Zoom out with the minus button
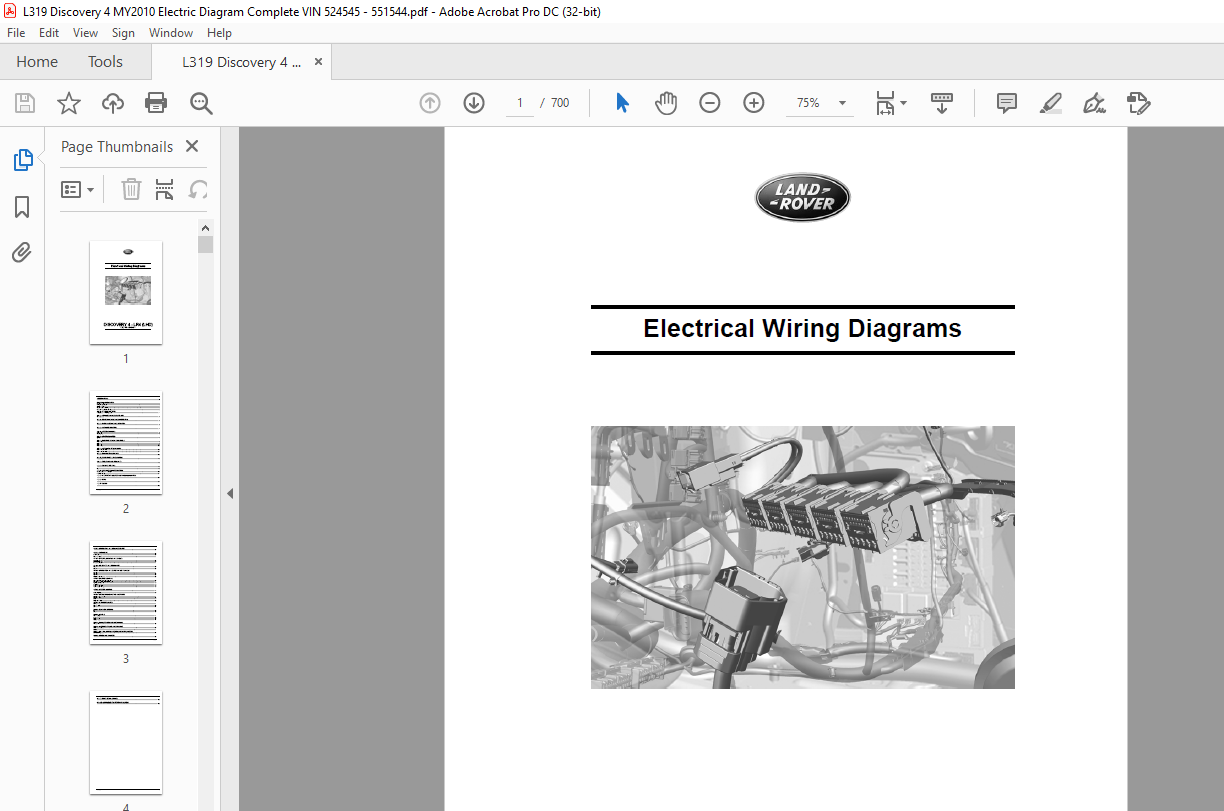Viewport: 1224px width, 811px height. (x=710, y=103)
